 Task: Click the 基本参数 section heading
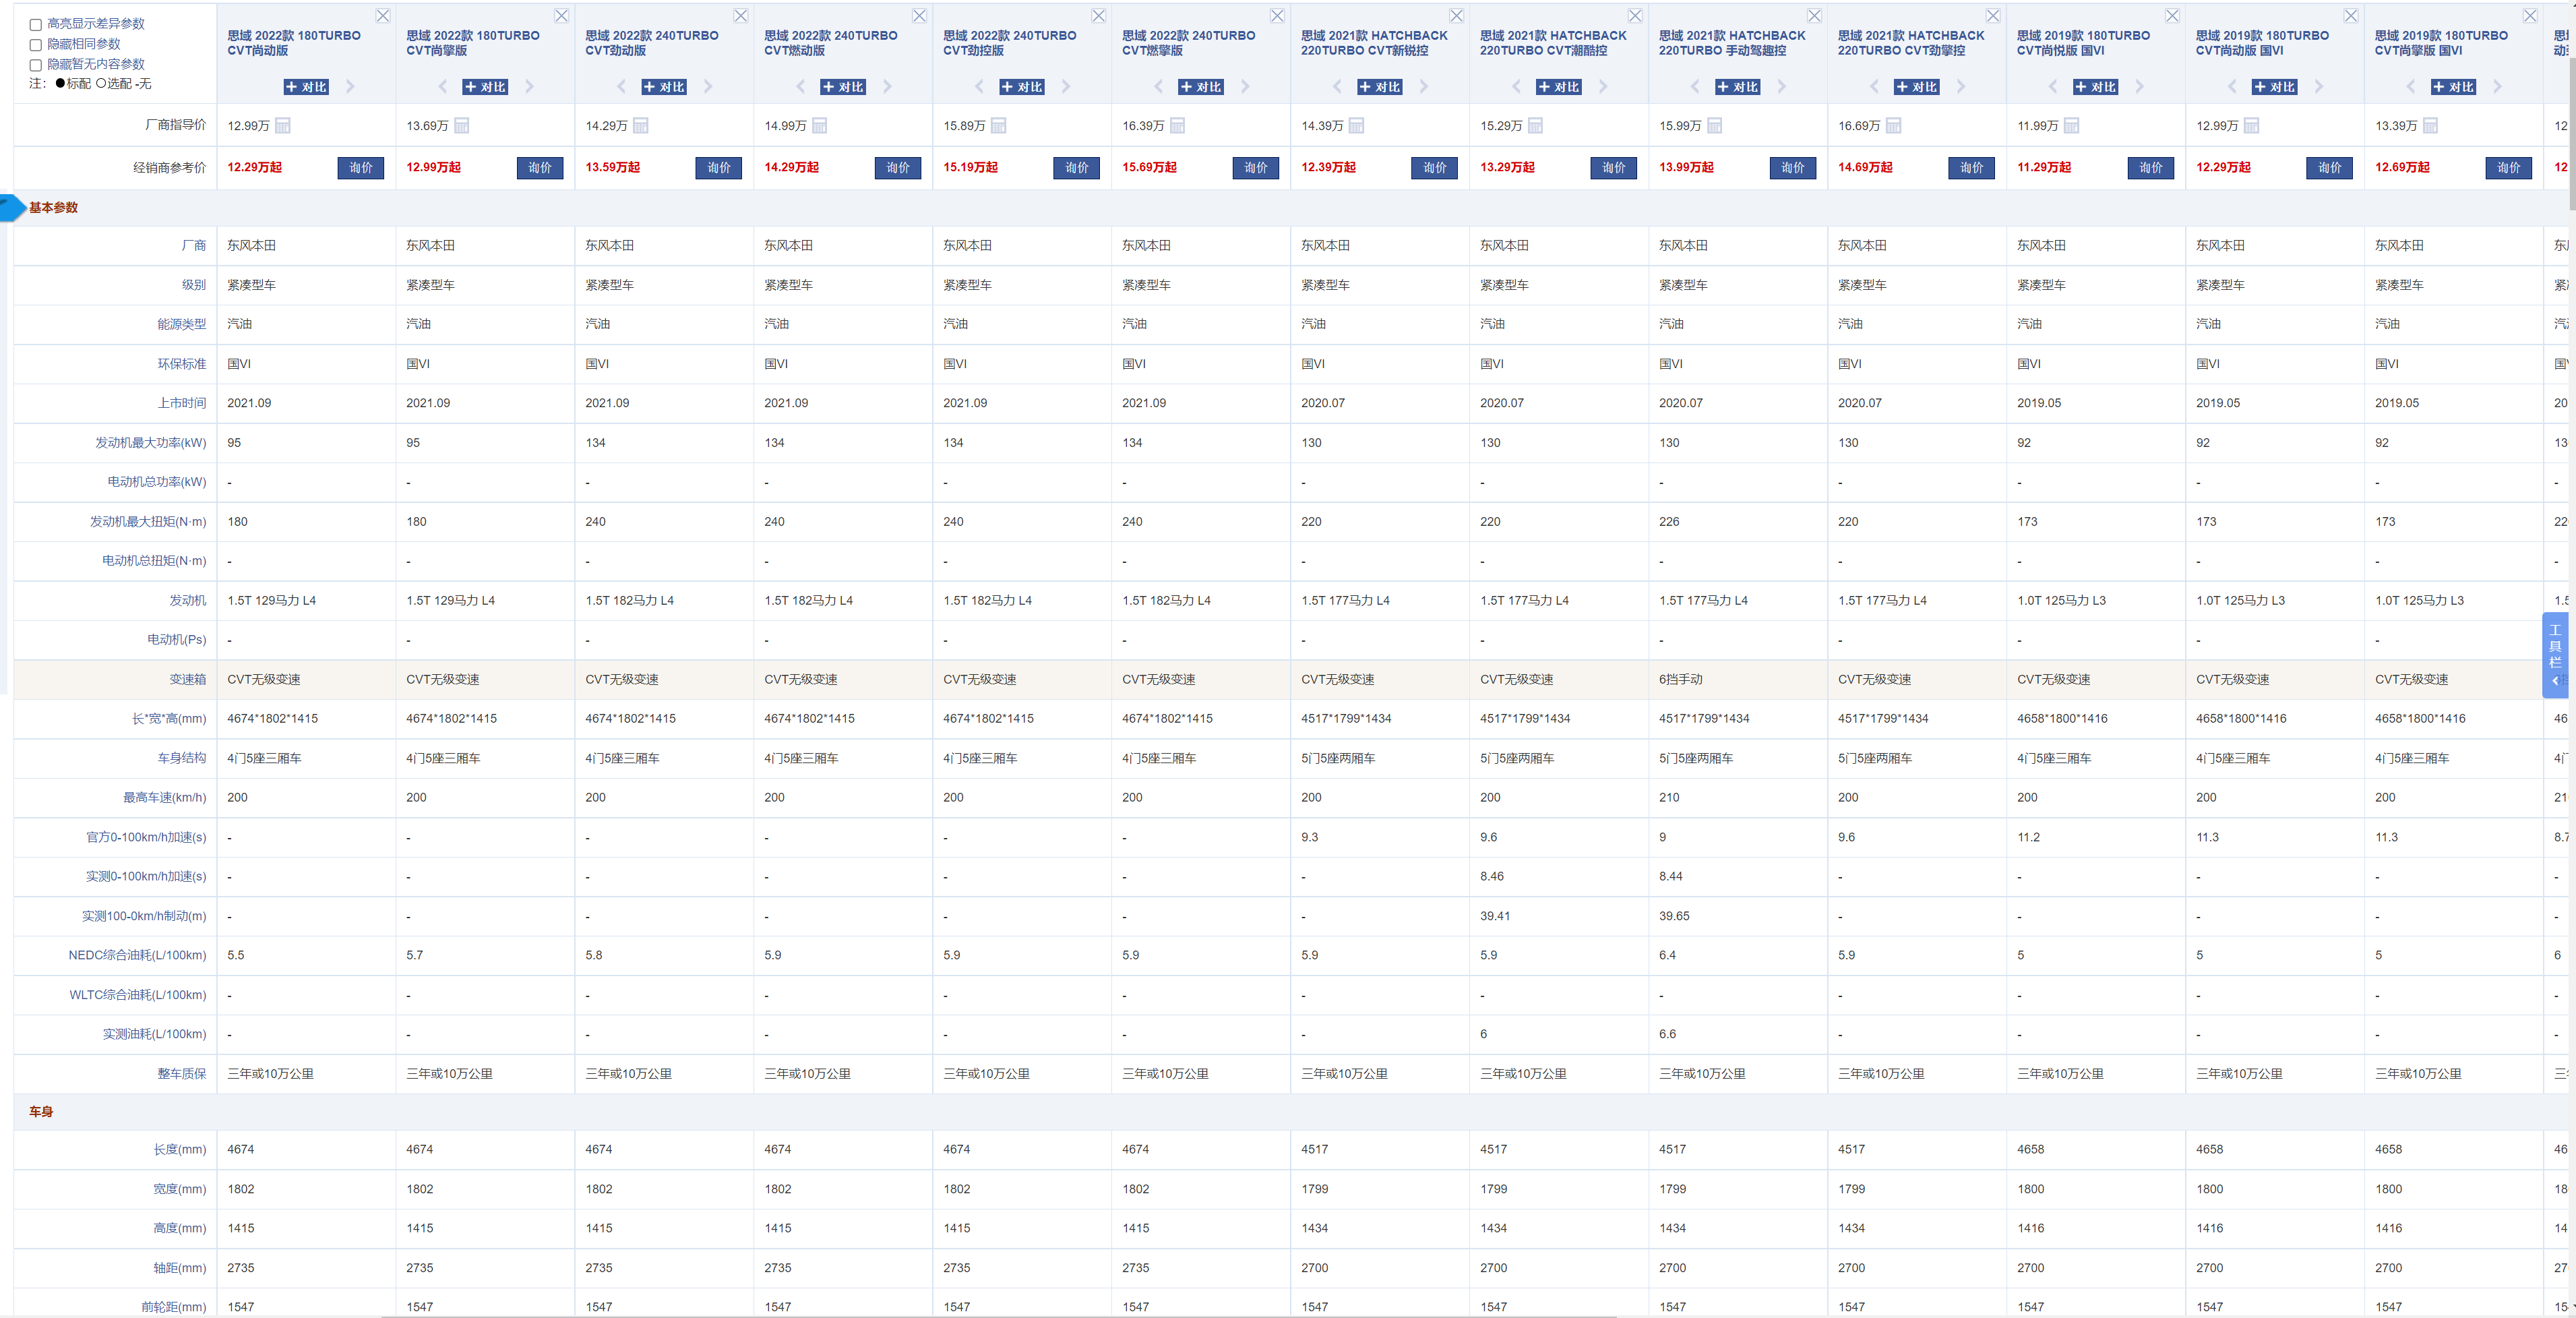point(53,208)
